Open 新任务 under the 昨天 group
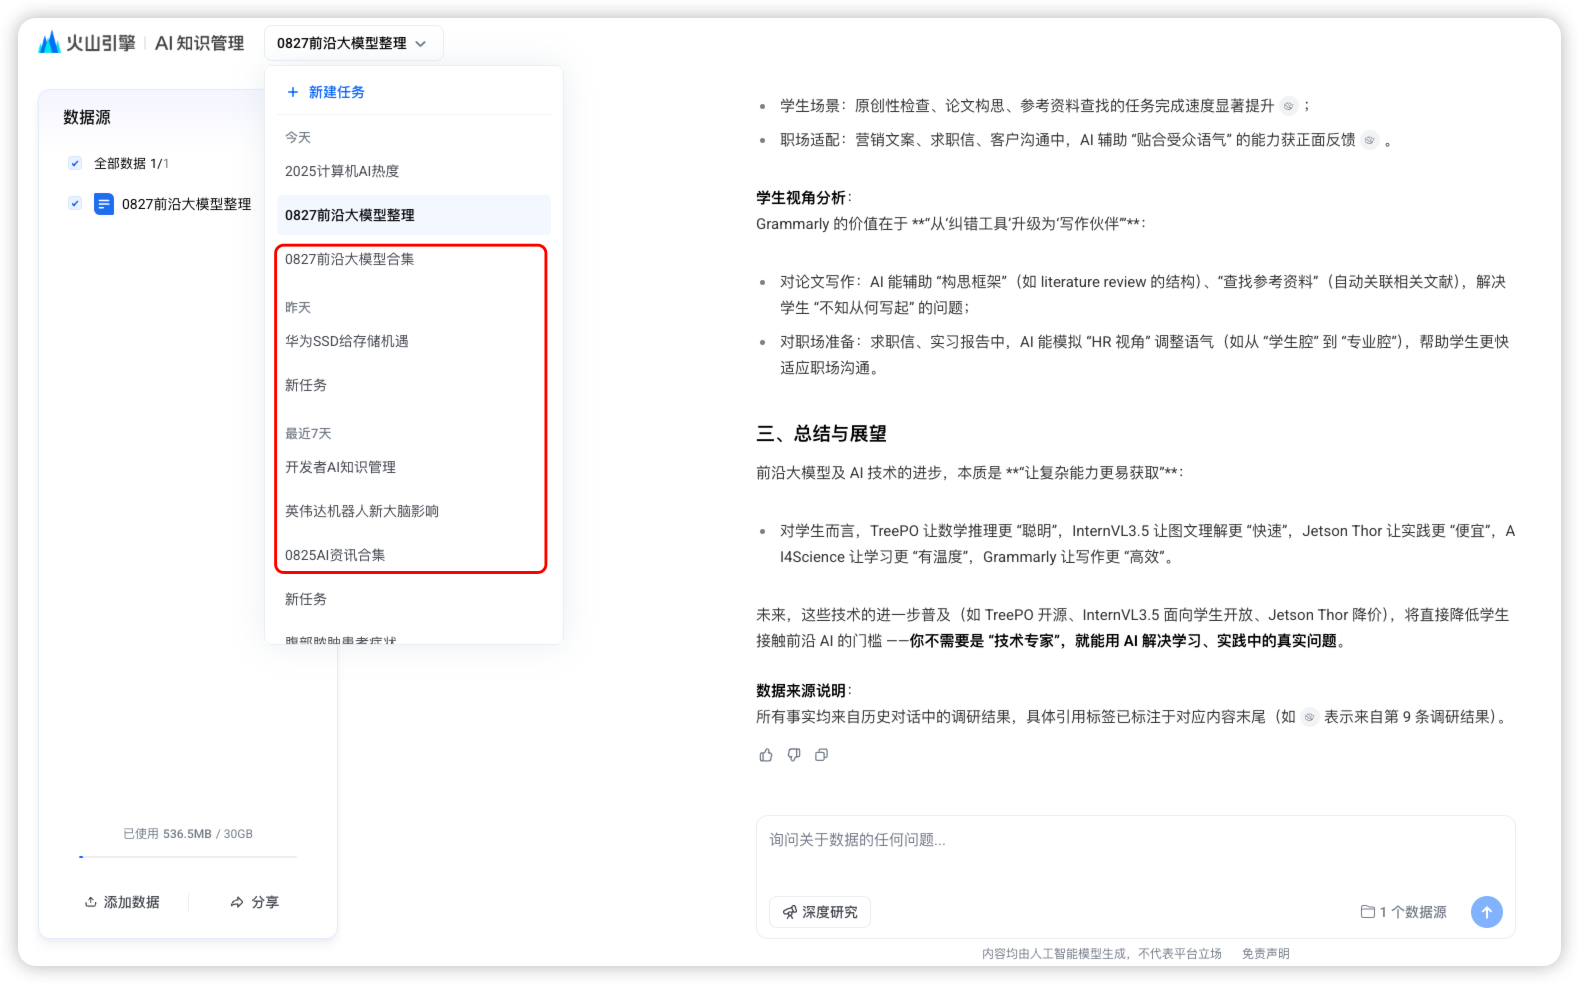This screenshot has width=1579, height=984. 413,385
